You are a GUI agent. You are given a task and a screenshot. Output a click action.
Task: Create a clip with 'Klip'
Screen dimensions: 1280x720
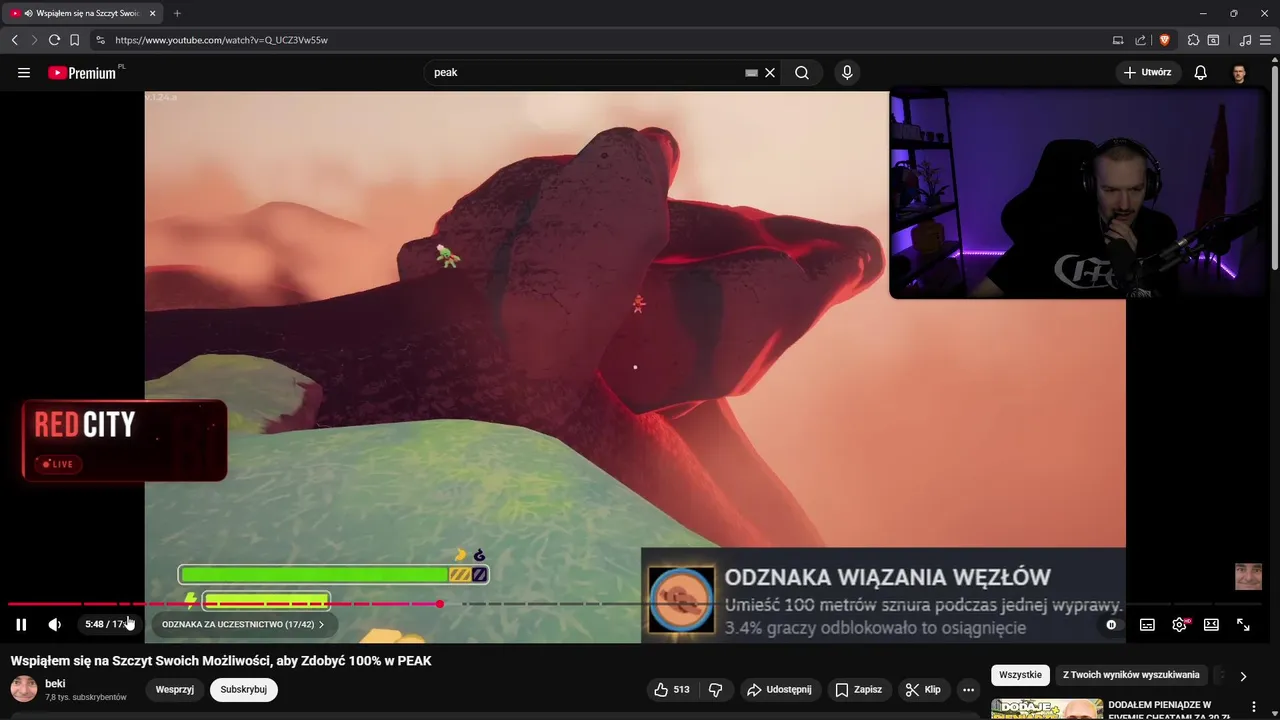(x=923, y=689)
